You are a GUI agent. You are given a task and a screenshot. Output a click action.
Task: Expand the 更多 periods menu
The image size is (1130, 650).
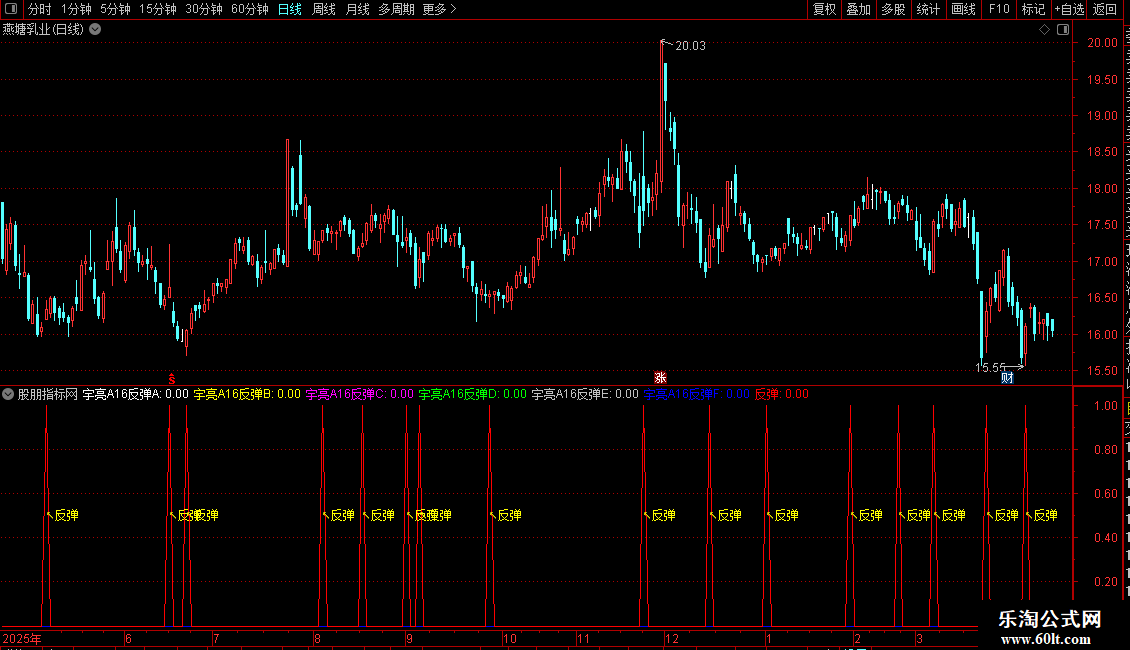tap(439, 9)
